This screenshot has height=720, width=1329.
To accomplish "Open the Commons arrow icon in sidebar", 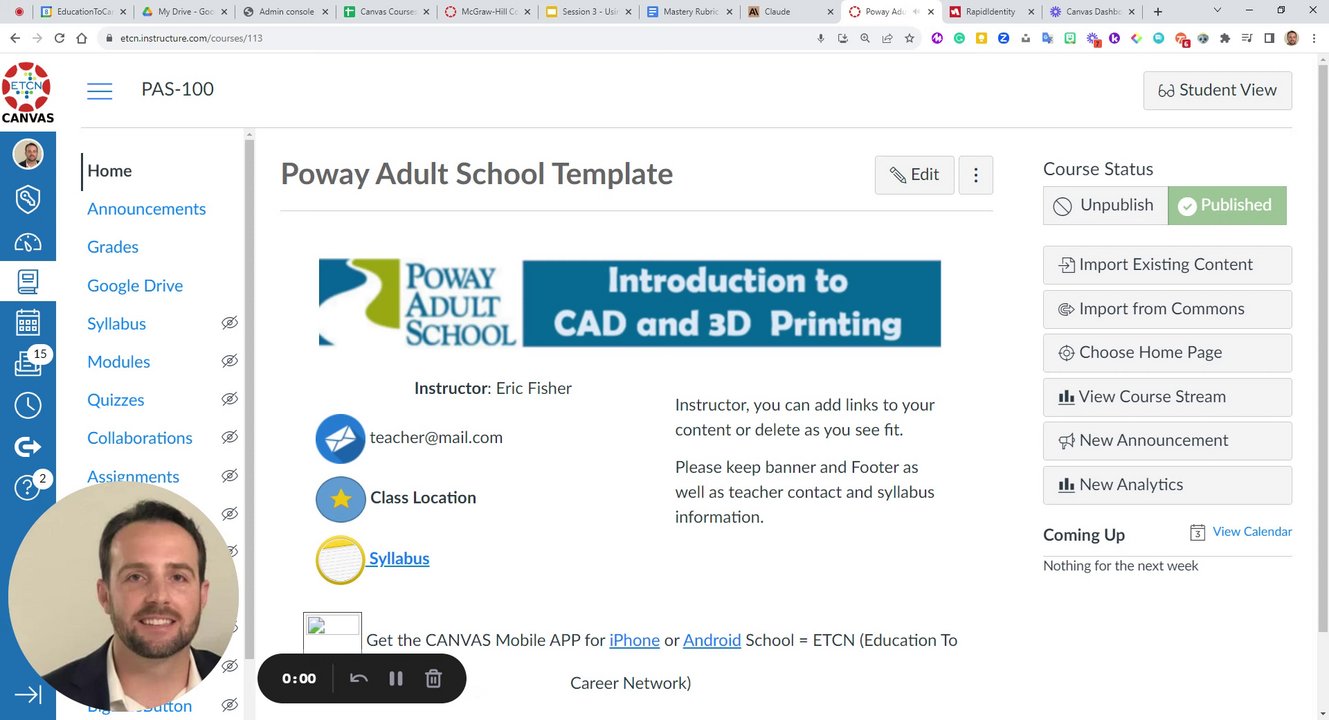I will [x=27, y=447].
